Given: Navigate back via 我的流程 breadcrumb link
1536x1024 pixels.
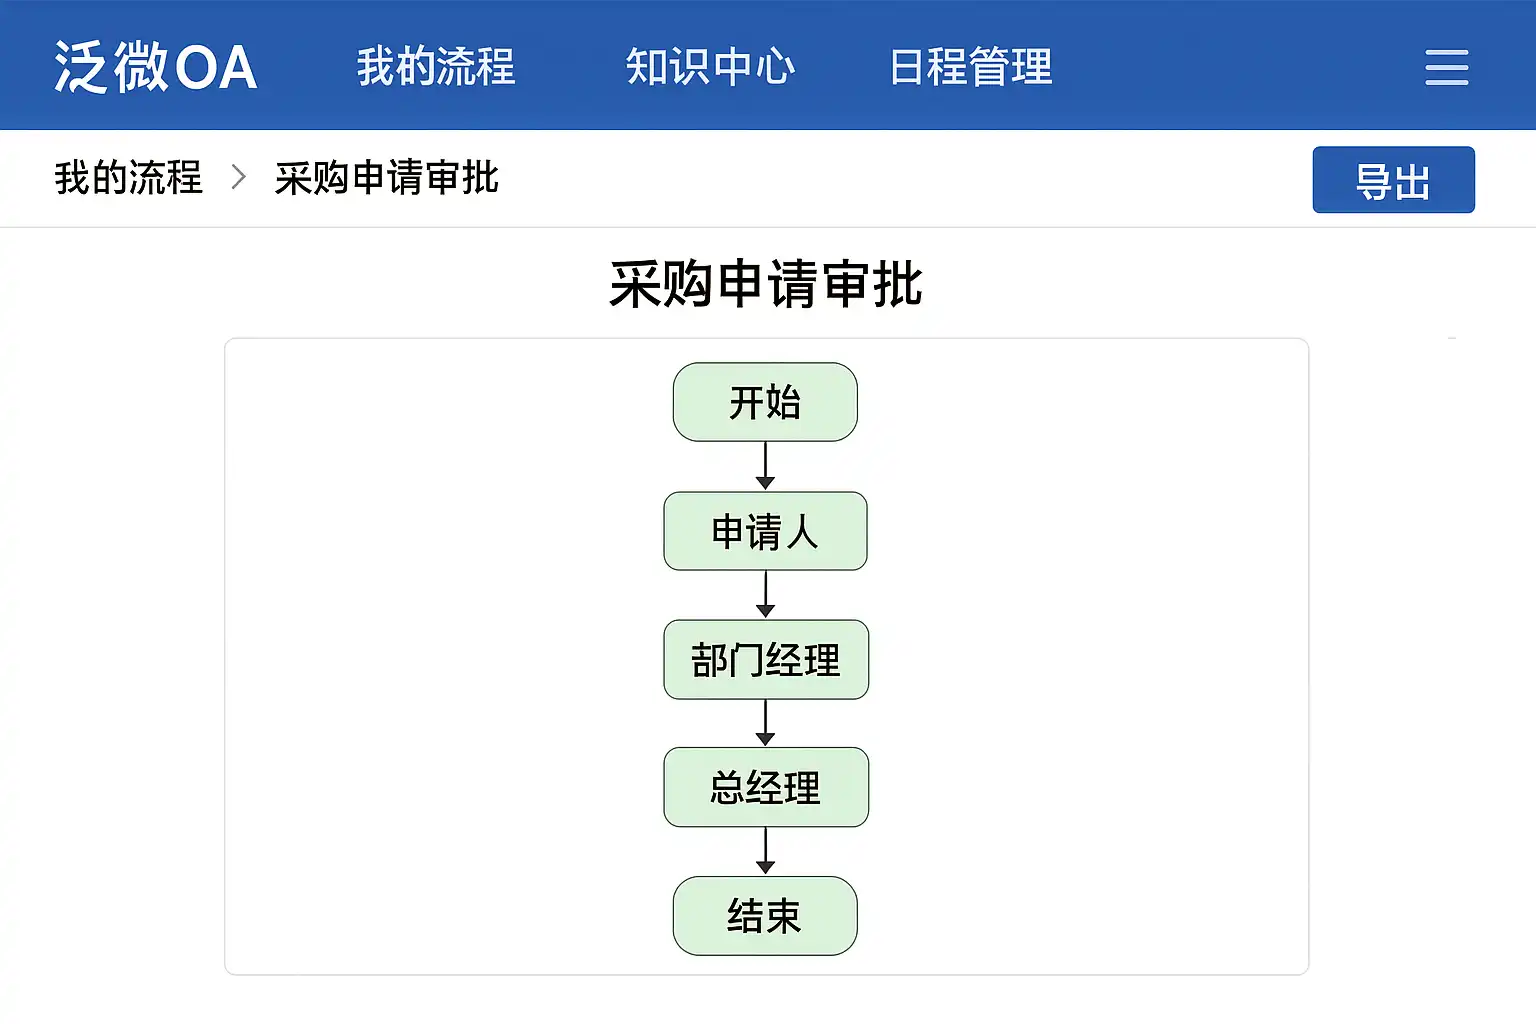Looking at the screenshot, I should [128, 178].
